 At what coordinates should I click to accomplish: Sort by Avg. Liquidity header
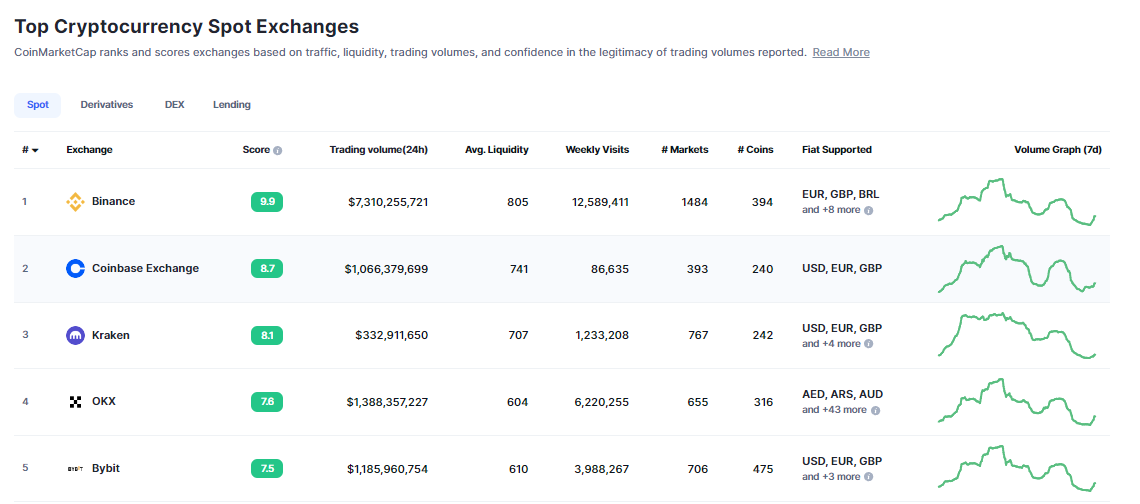(x=497, y=150)
